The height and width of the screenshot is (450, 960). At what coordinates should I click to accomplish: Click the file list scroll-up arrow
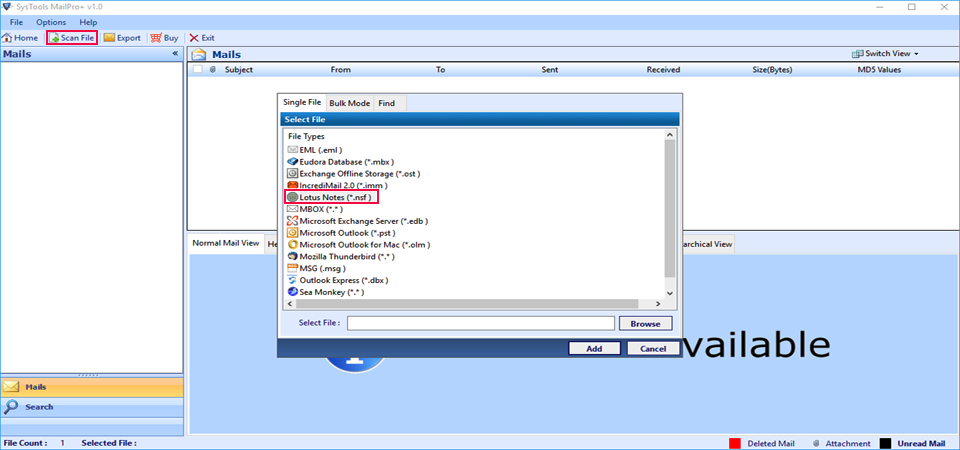670,135
